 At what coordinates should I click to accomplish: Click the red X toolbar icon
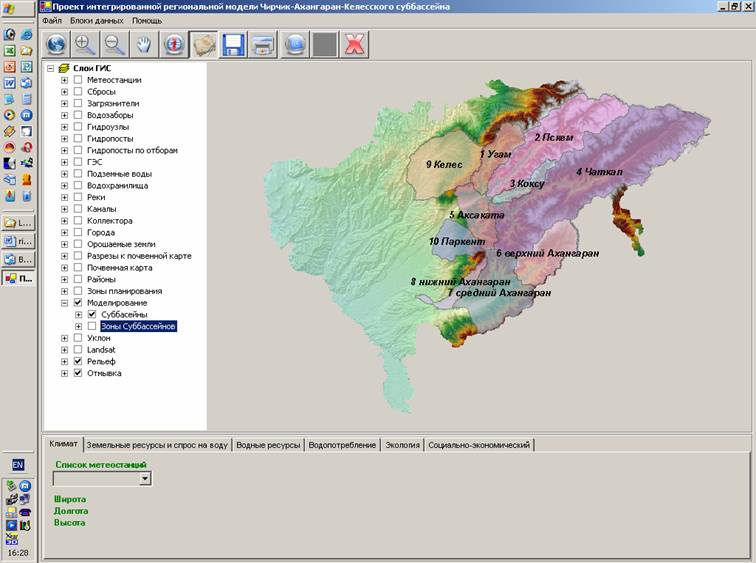tap(353, 44)
